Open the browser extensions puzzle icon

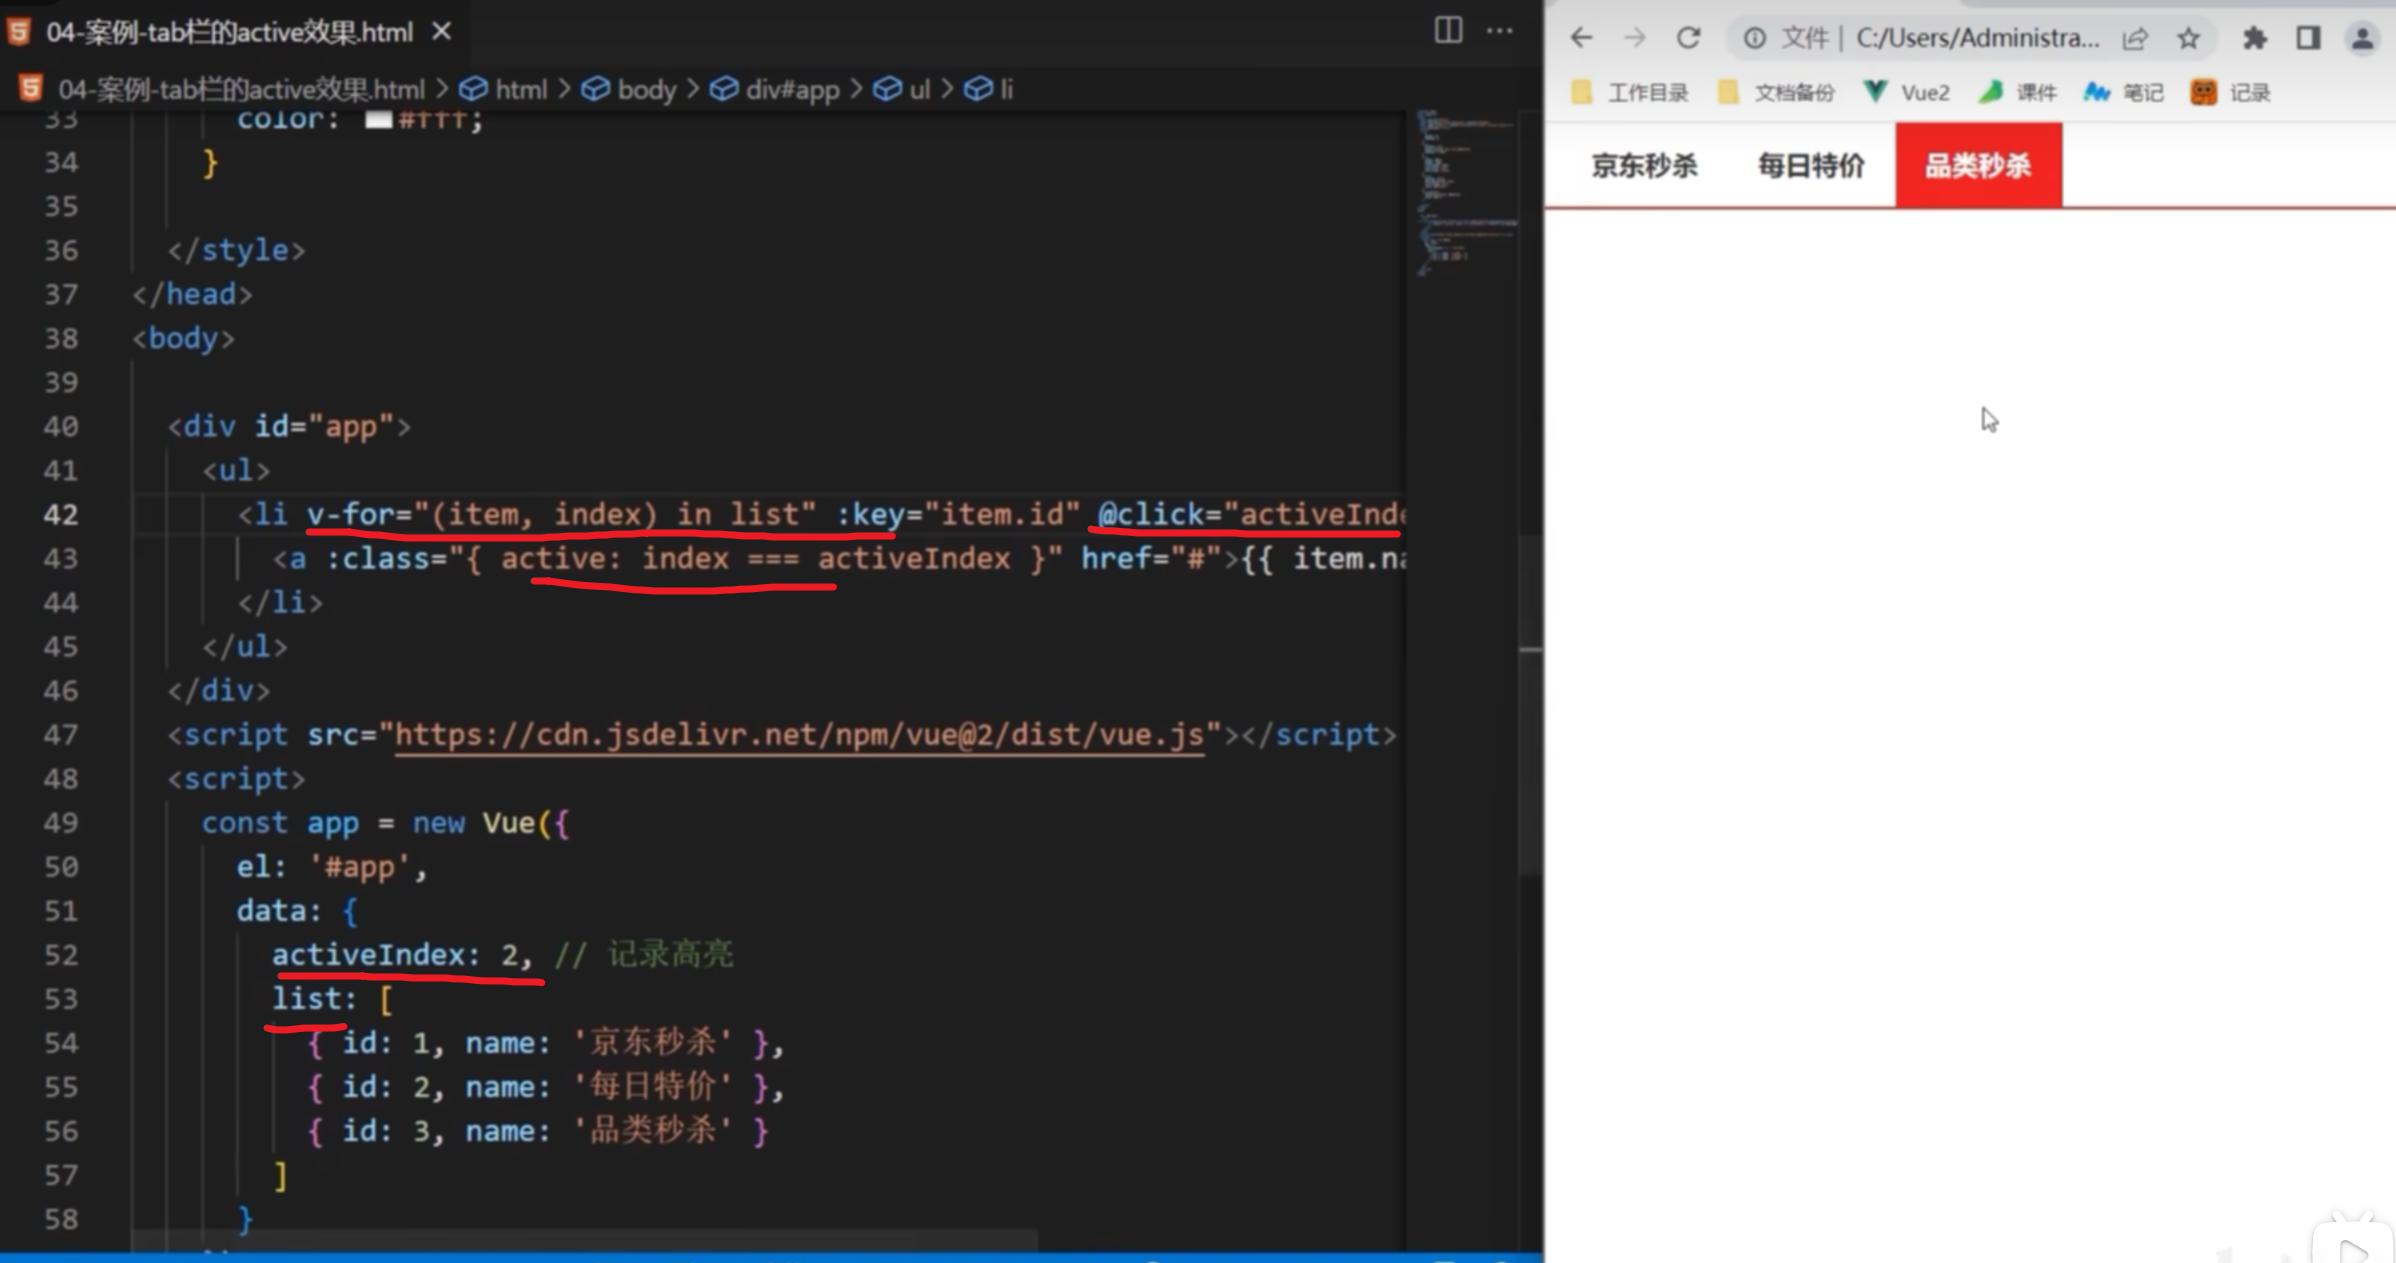[2254, 38]
